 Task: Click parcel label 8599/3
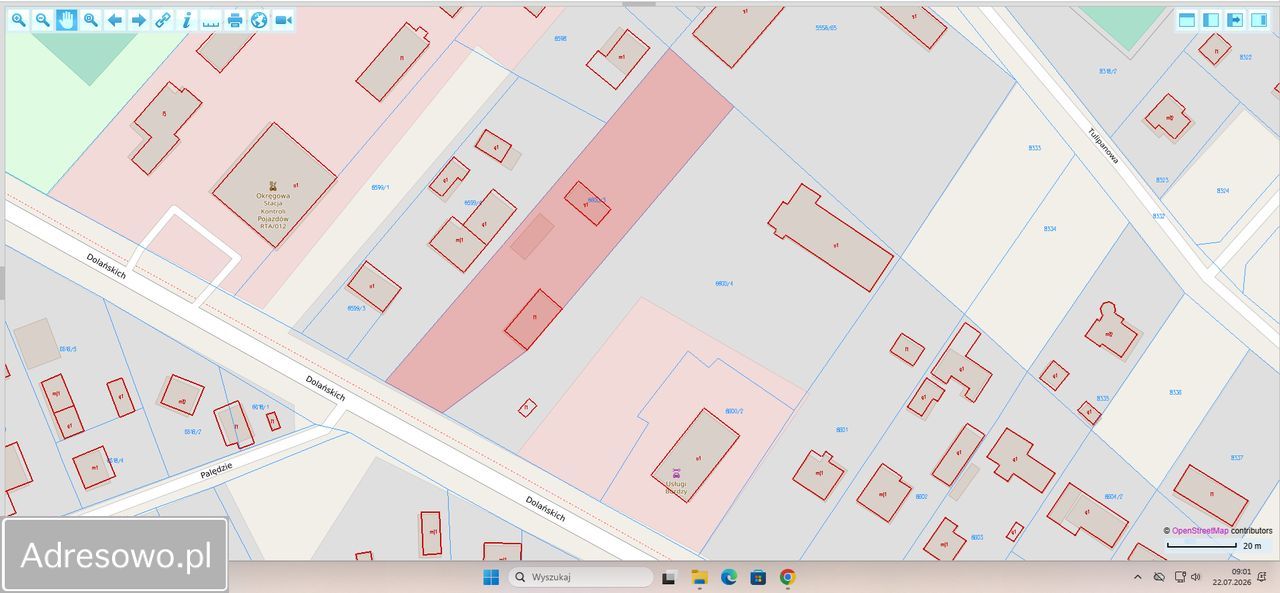coord(356,308)
